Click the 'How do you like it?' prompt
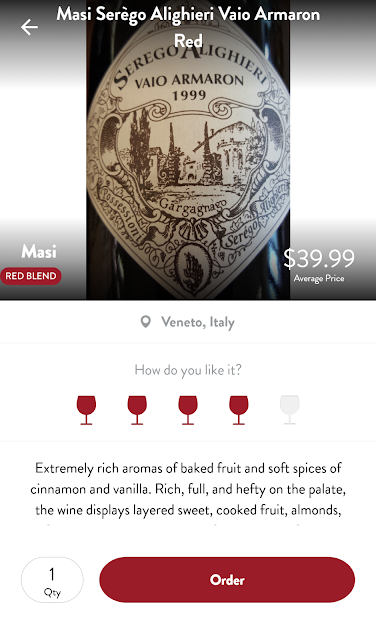Image resolution: width=376 pixels, height=640 pixels. 188,370
